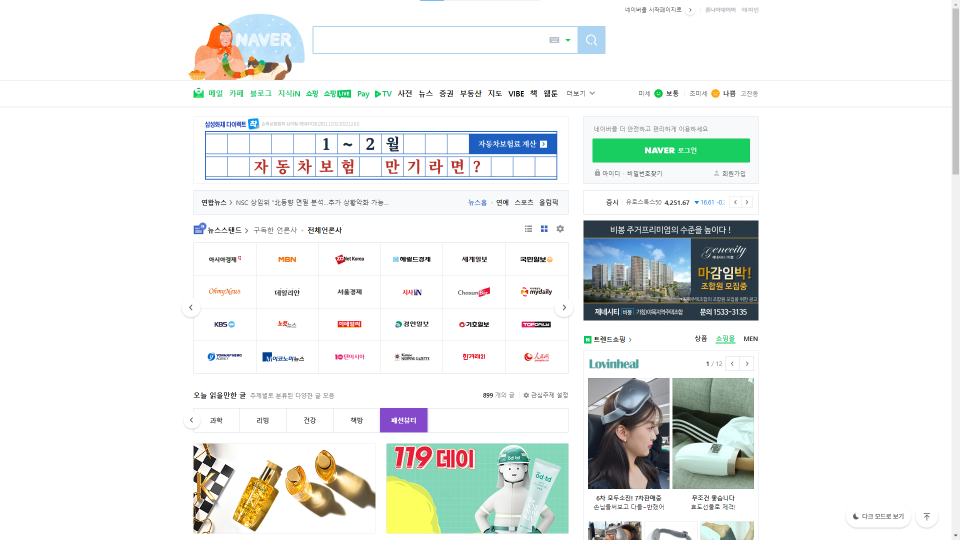Select MEN trend shopping tab

tap(751, 339)
